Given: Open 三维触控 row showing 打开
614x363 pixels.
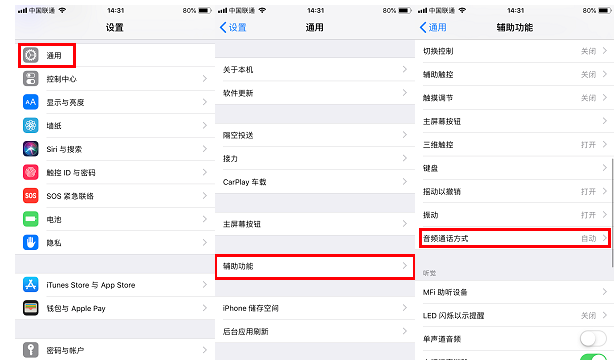Looking at the screenshot, I should [515, 144].
